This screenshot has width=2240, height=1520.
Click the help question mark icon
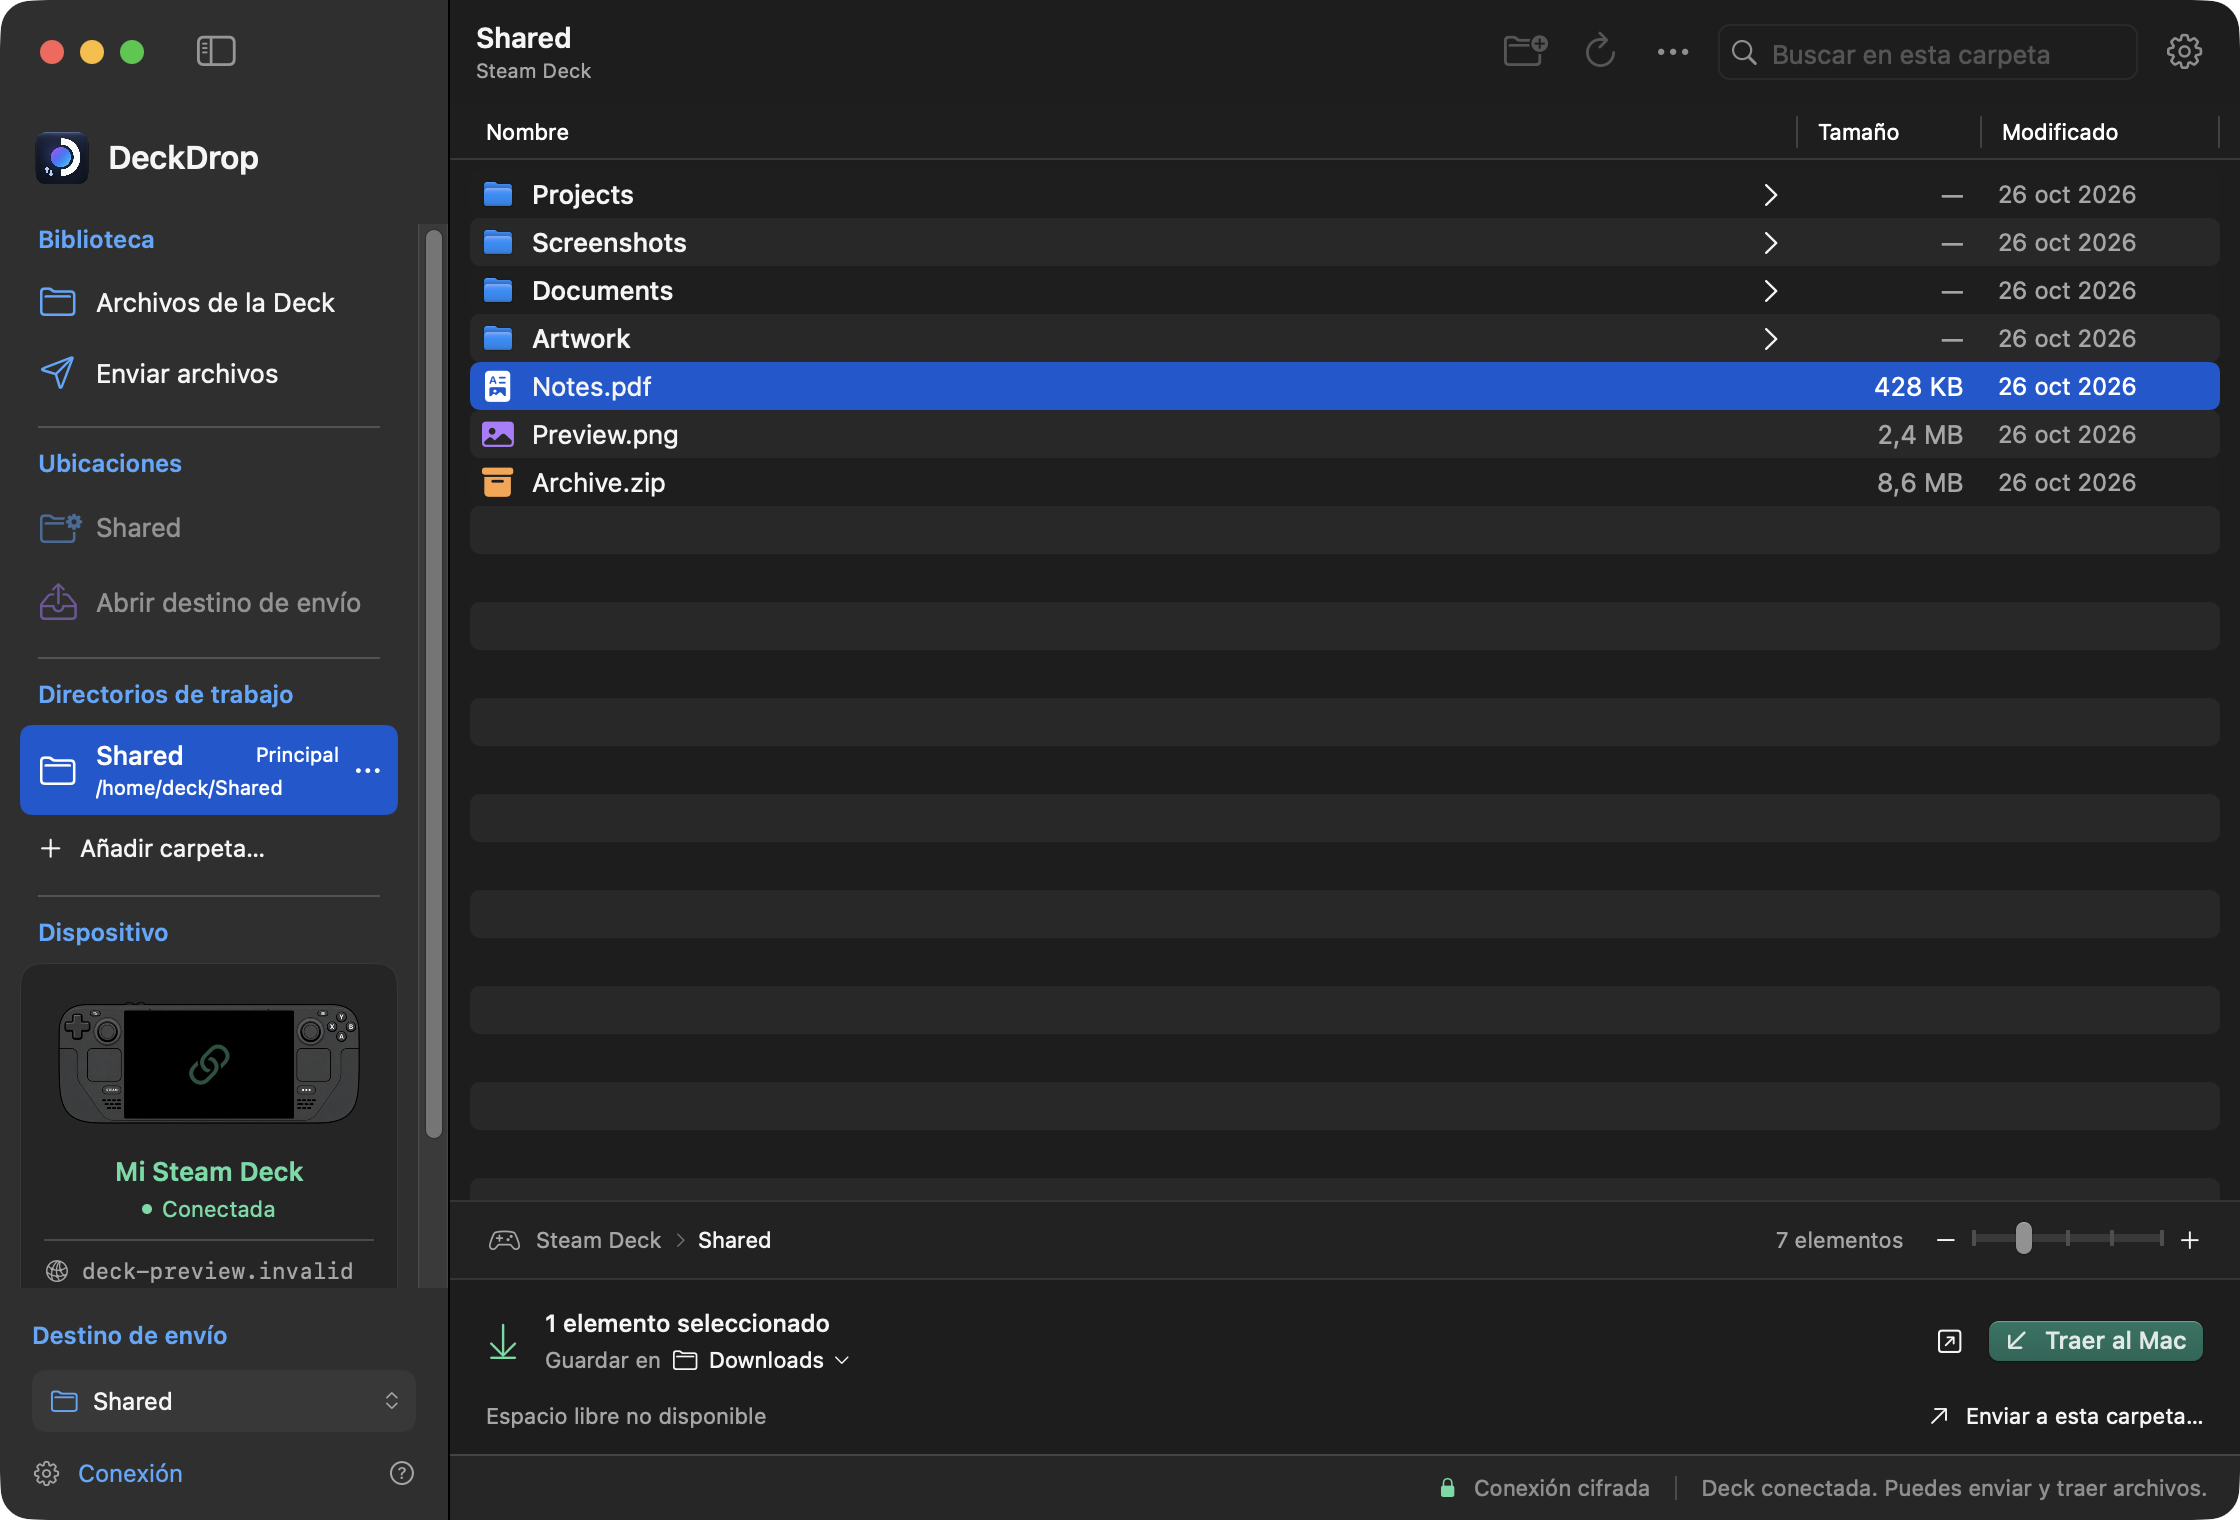coord(402,1473)
